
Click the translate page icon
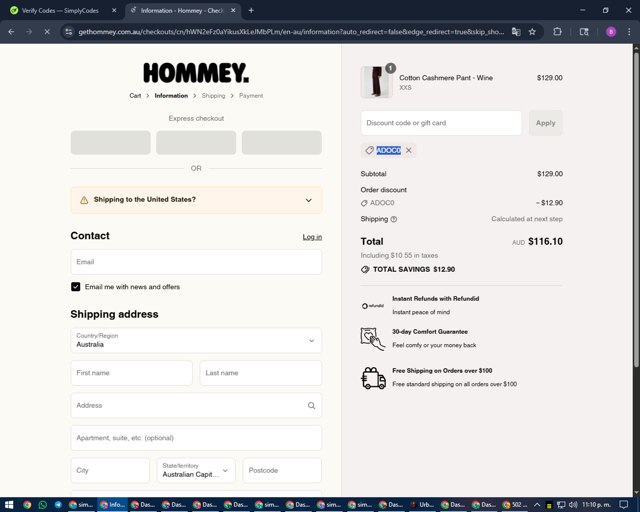tap(516, 31)
